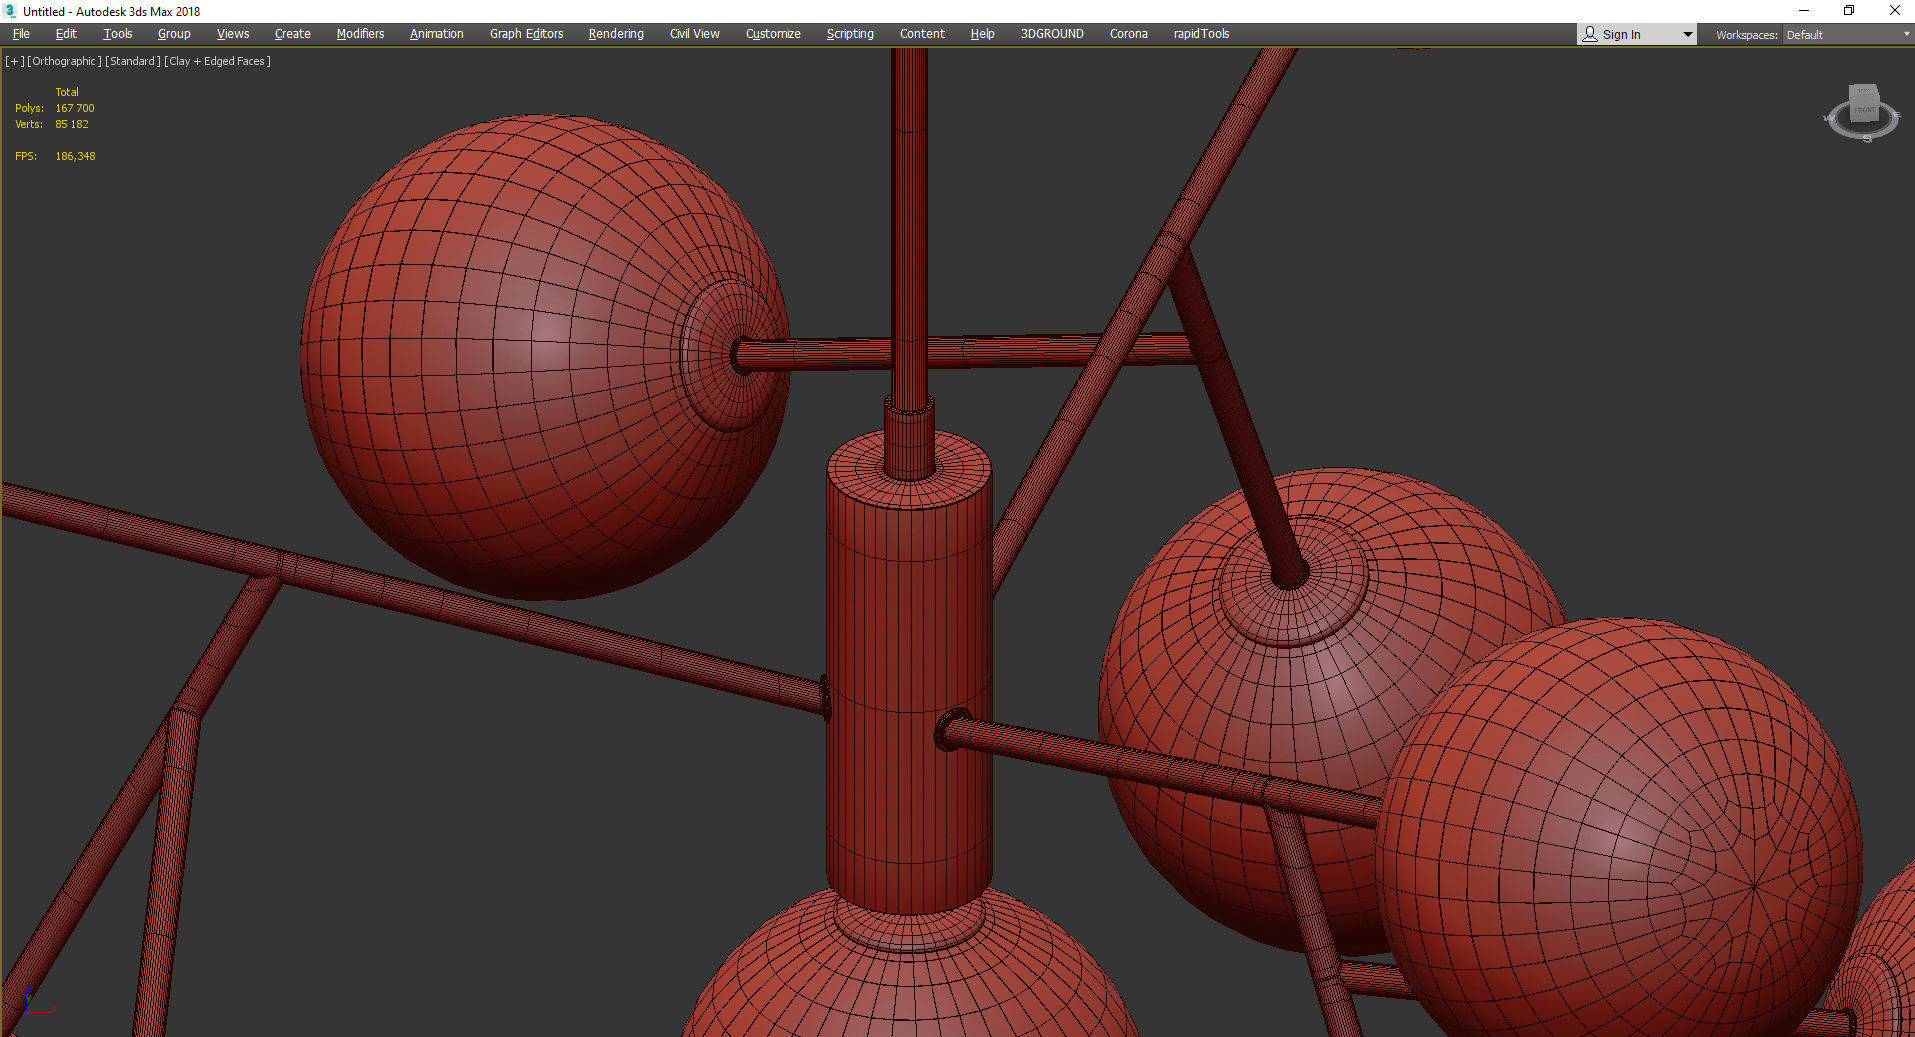Click the 3ds Max application icon
1915x1037 pixels.
[x=10, y=11]
